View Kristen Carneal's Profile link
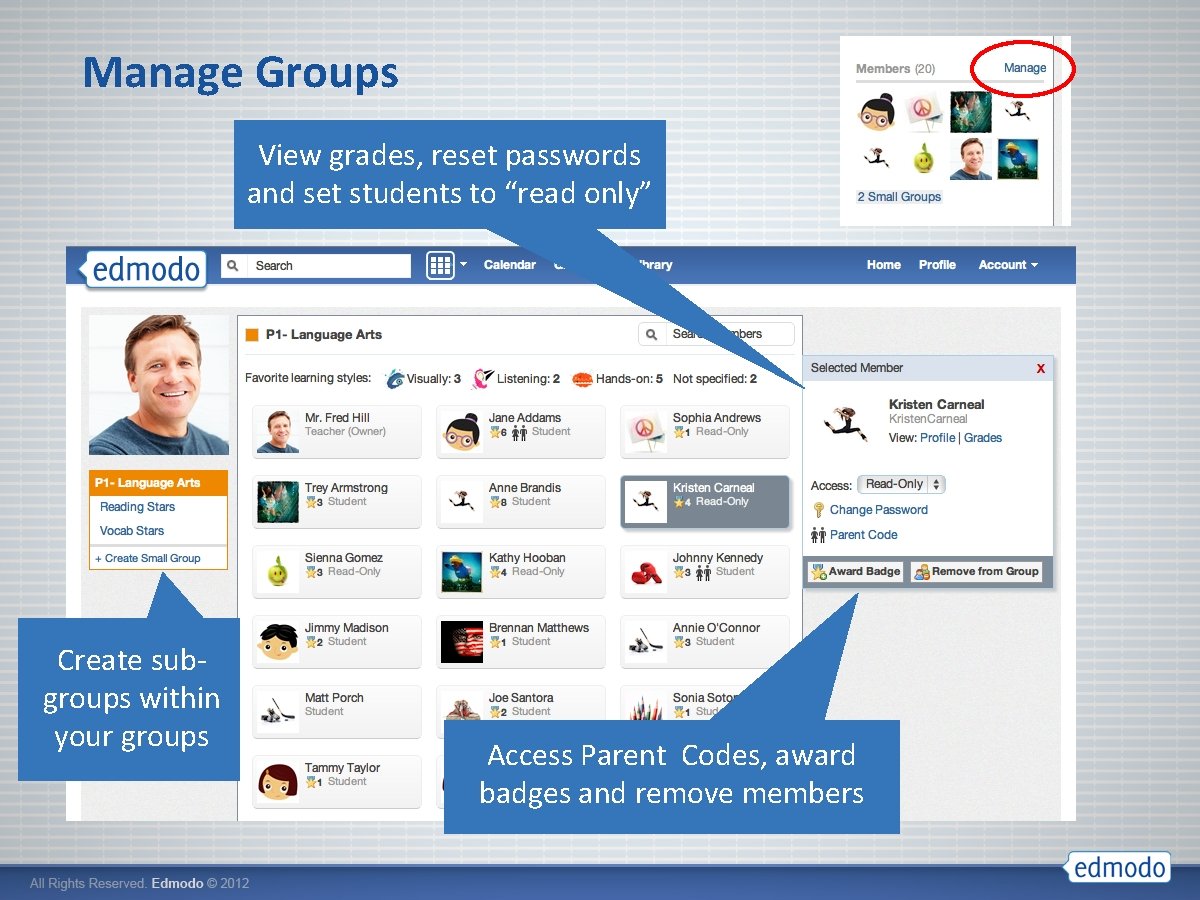This screenshot has width=1200, height=900. click(x=937, y=438)
